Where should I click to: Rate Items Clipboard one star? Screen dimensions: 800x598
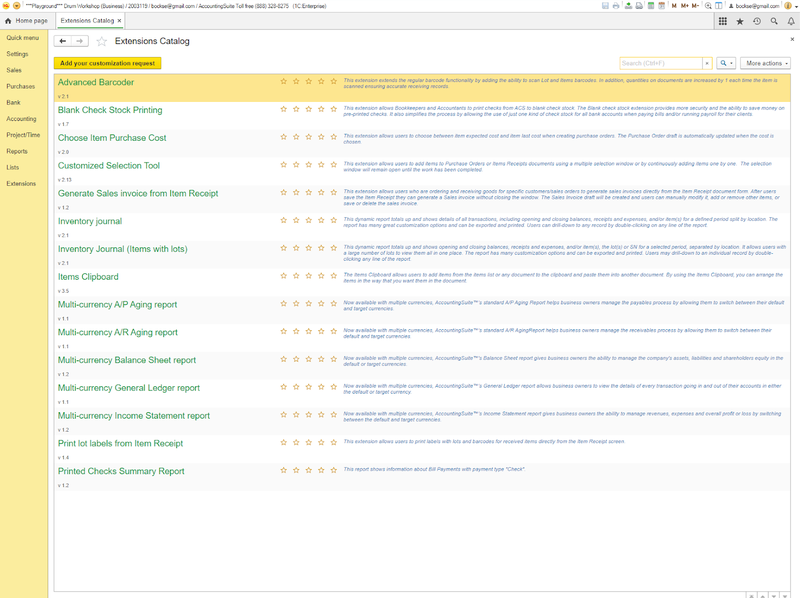point(284,276)
